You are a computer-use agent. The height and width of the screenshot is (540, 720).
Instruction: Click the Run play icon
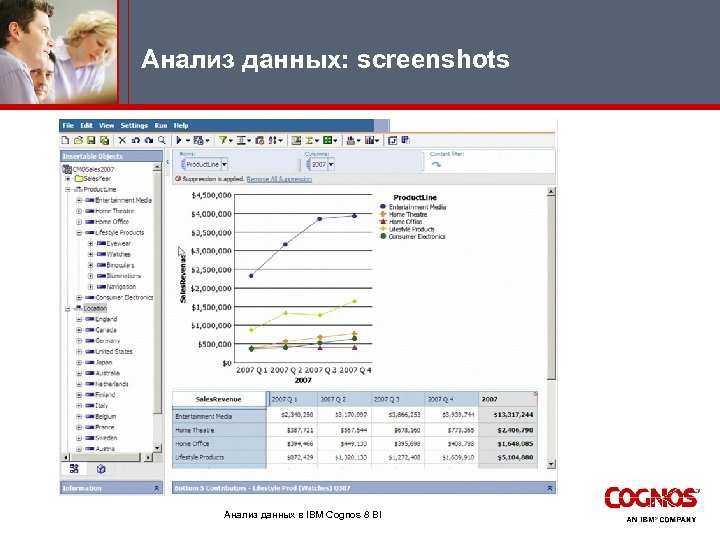[179, 140]
